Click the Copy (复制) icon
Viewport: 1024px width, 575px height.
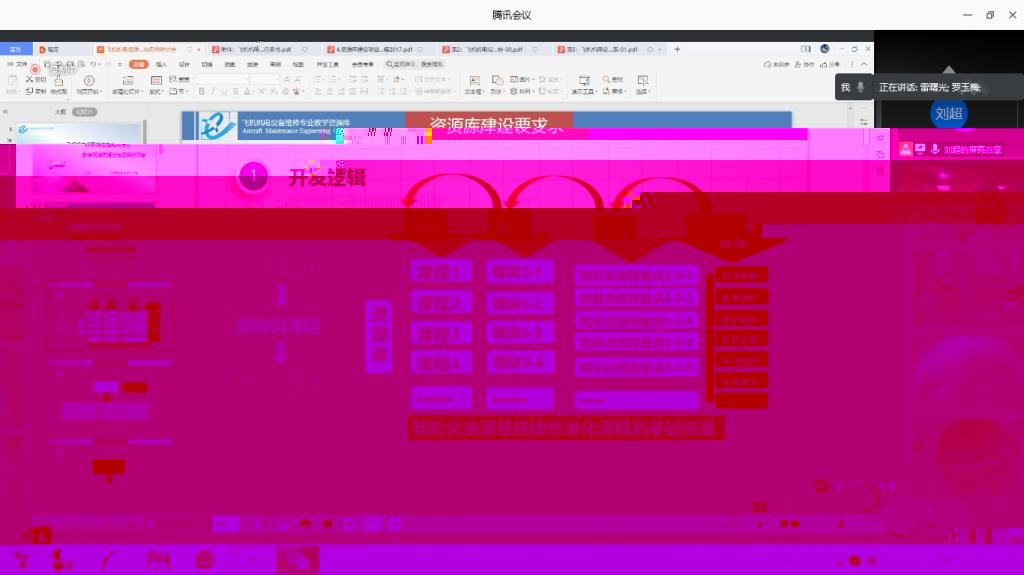click(29, 91)
